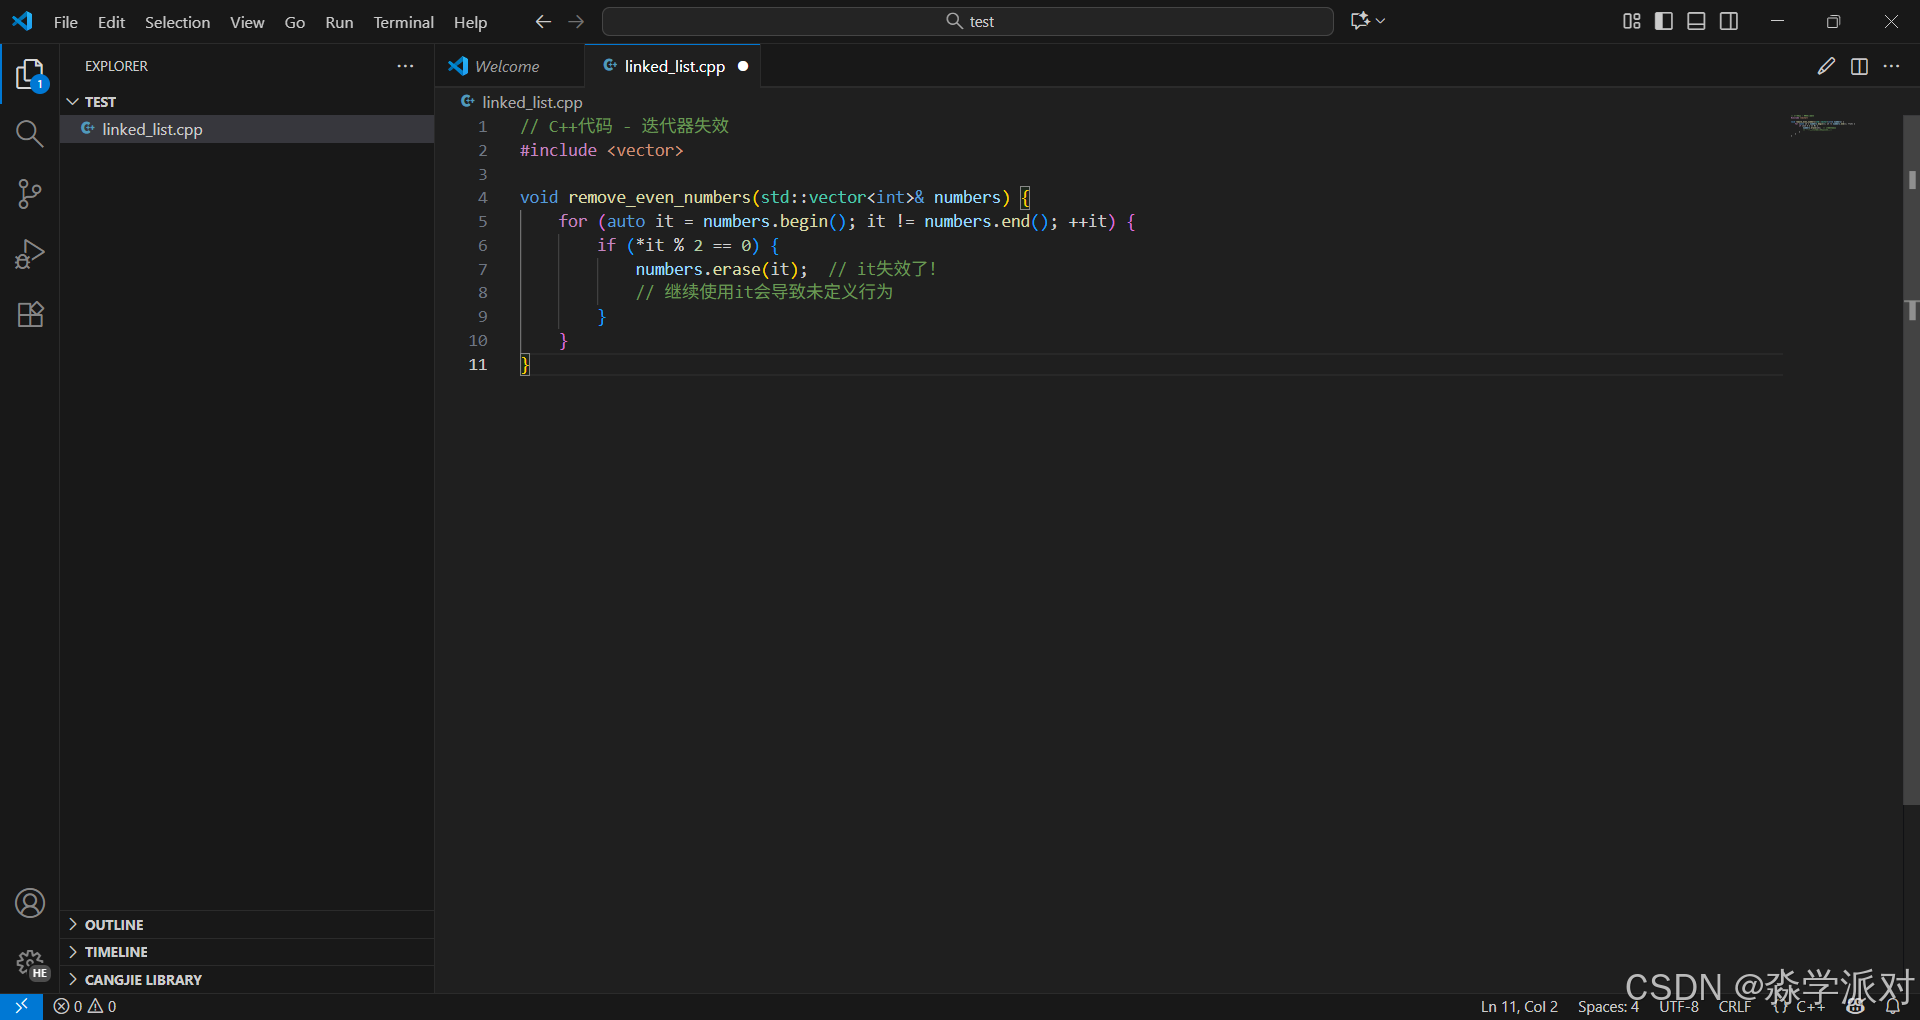Open Customize Layout options

[x=1632, y=21]
